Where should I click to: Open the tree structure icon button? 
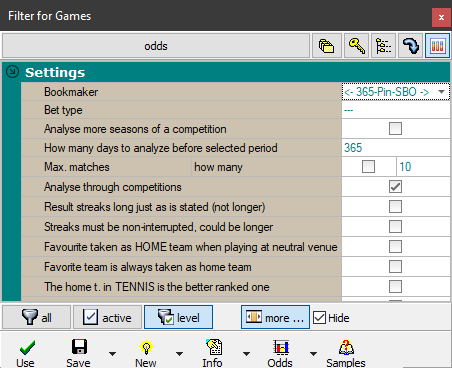(383, 46)
